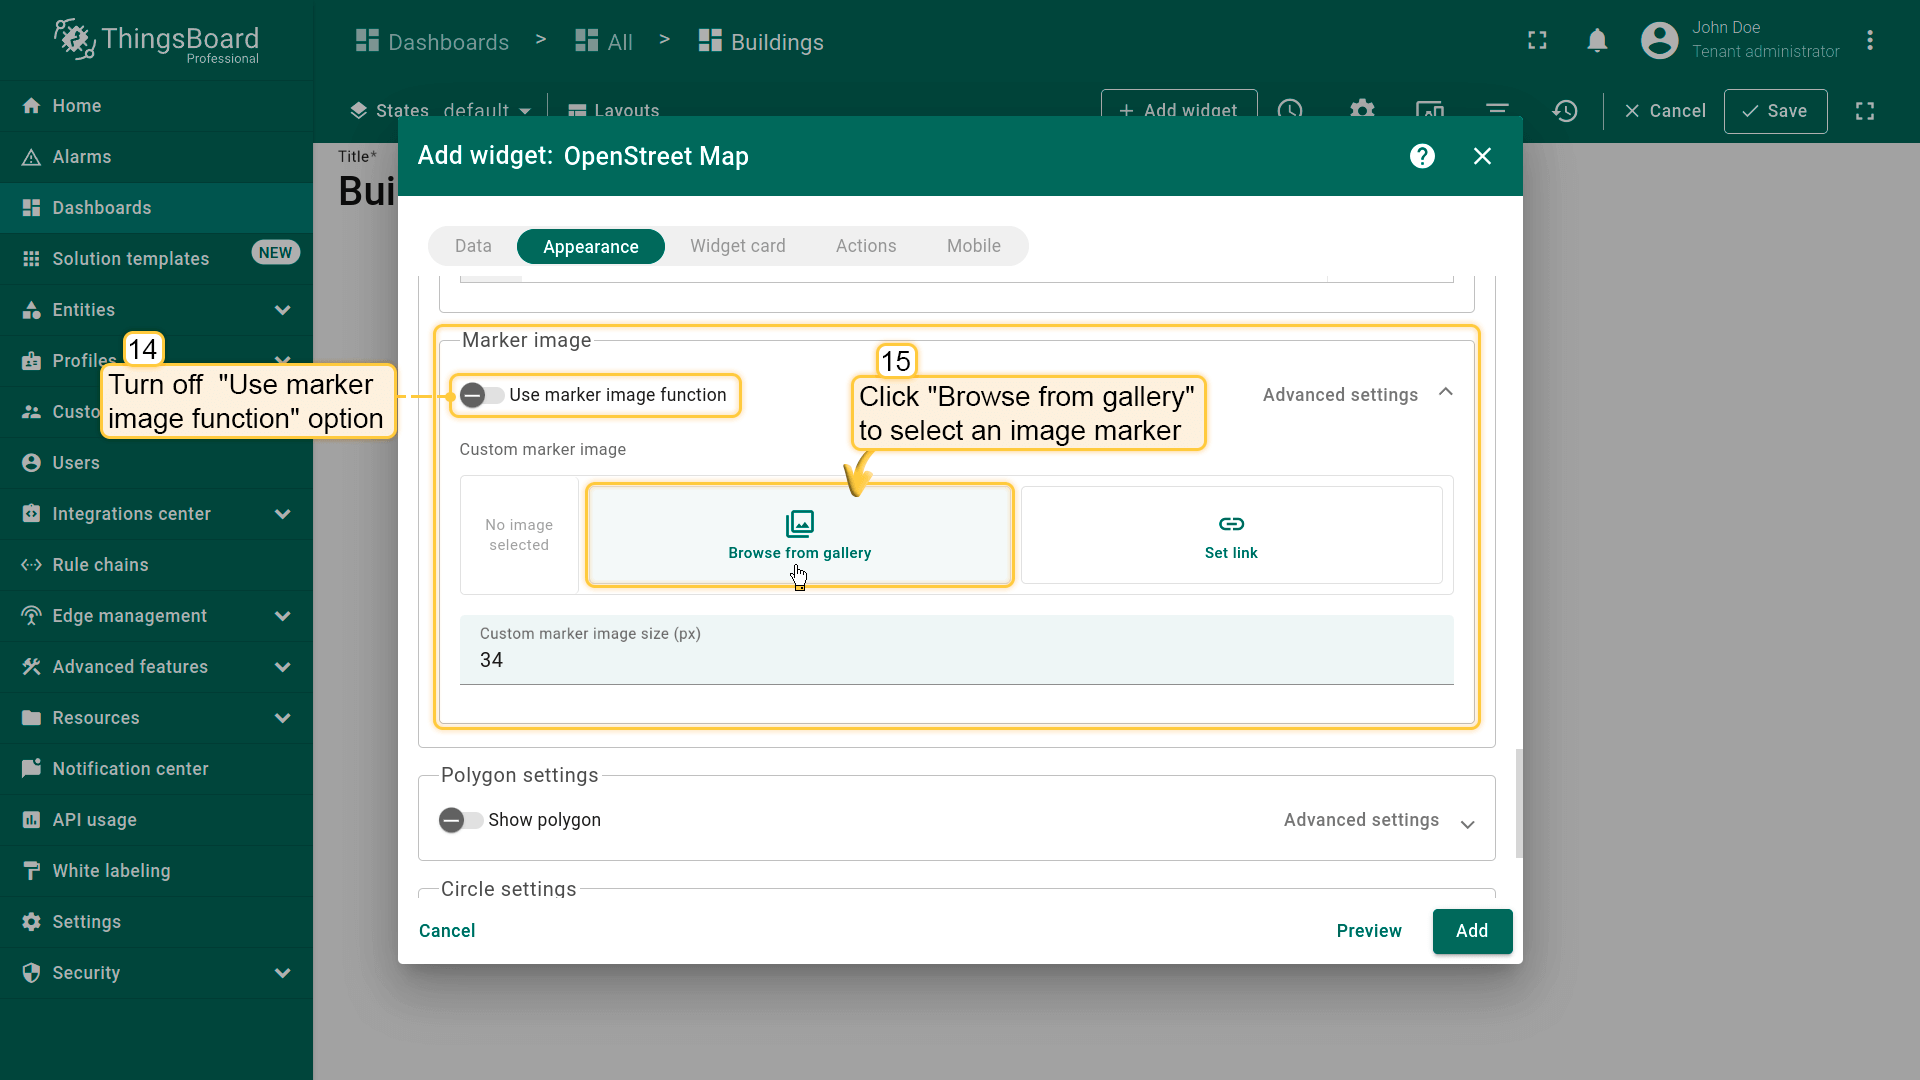Click the Add button

point(1471,931)
